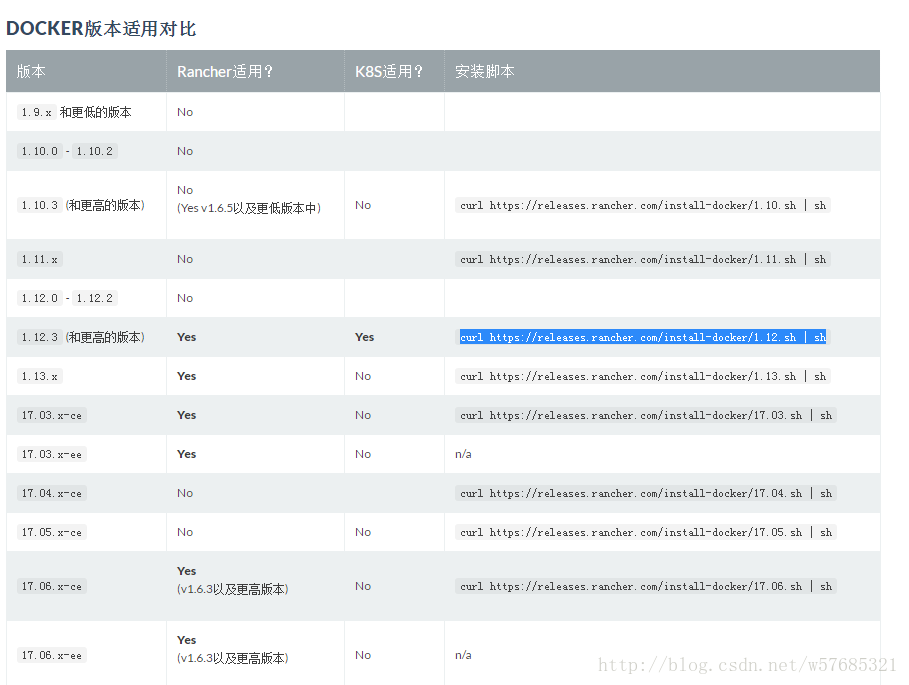Click the install-docker/17.05.sh curl command
This screenshot has height=685, width=909.
[x=646, y=532]
